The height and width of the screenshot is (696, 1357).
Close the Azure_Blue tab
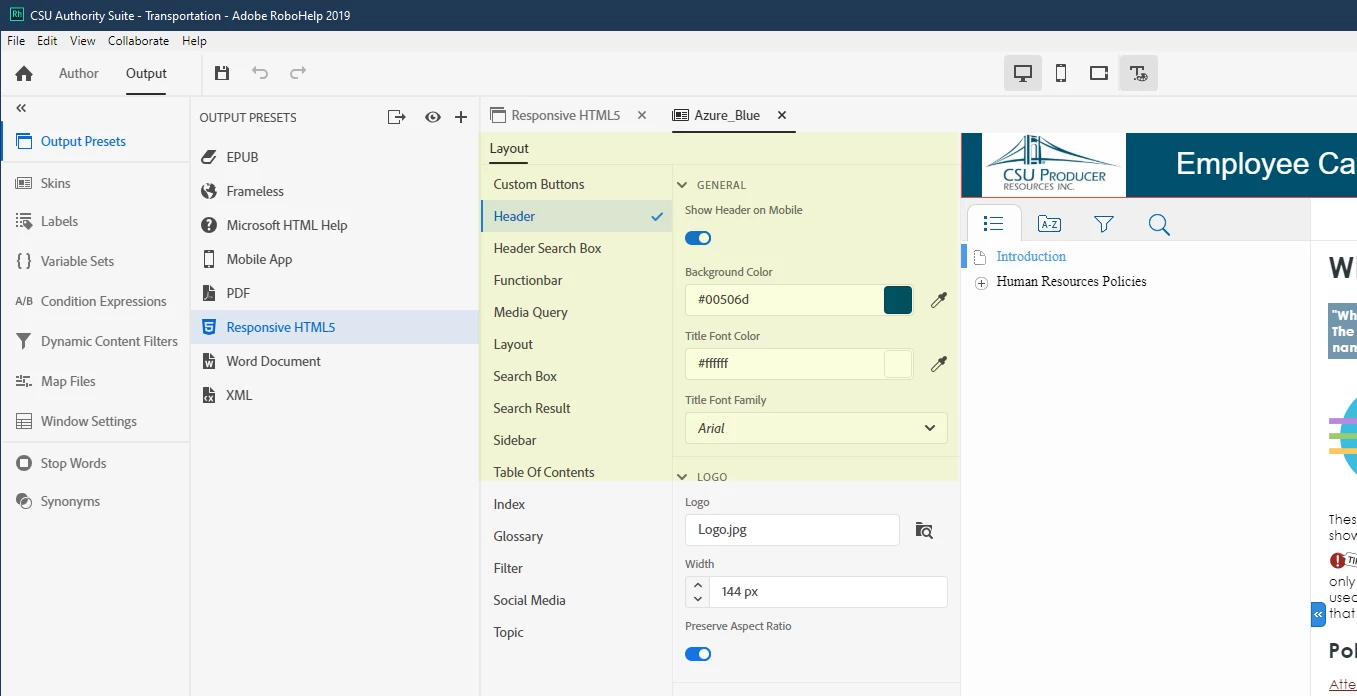(782, 115)
